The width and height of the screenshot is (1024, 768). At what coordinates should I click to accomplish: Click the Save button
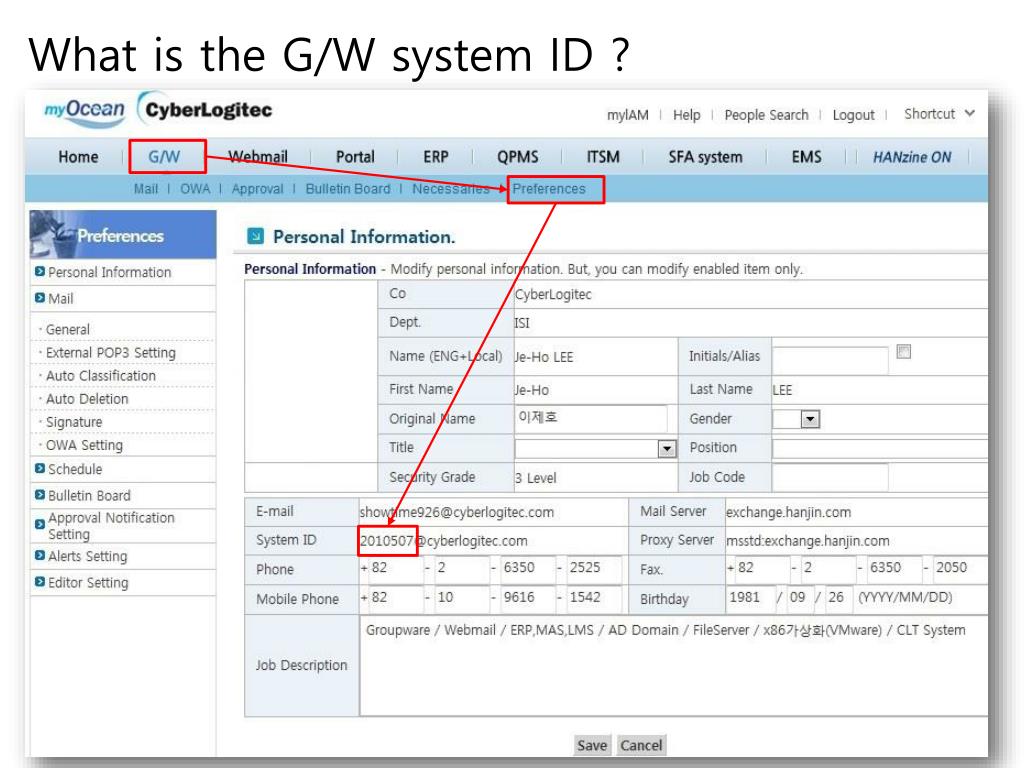point(592,745)
